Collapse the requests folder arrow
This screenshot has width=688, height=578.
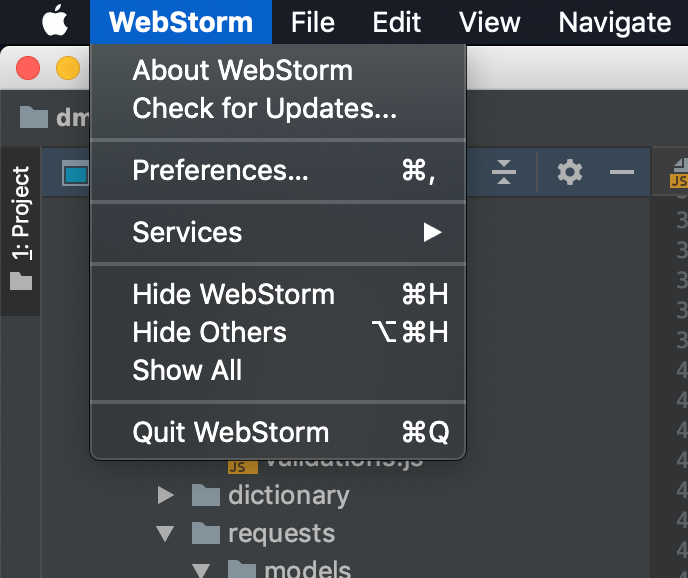(165, 534)
